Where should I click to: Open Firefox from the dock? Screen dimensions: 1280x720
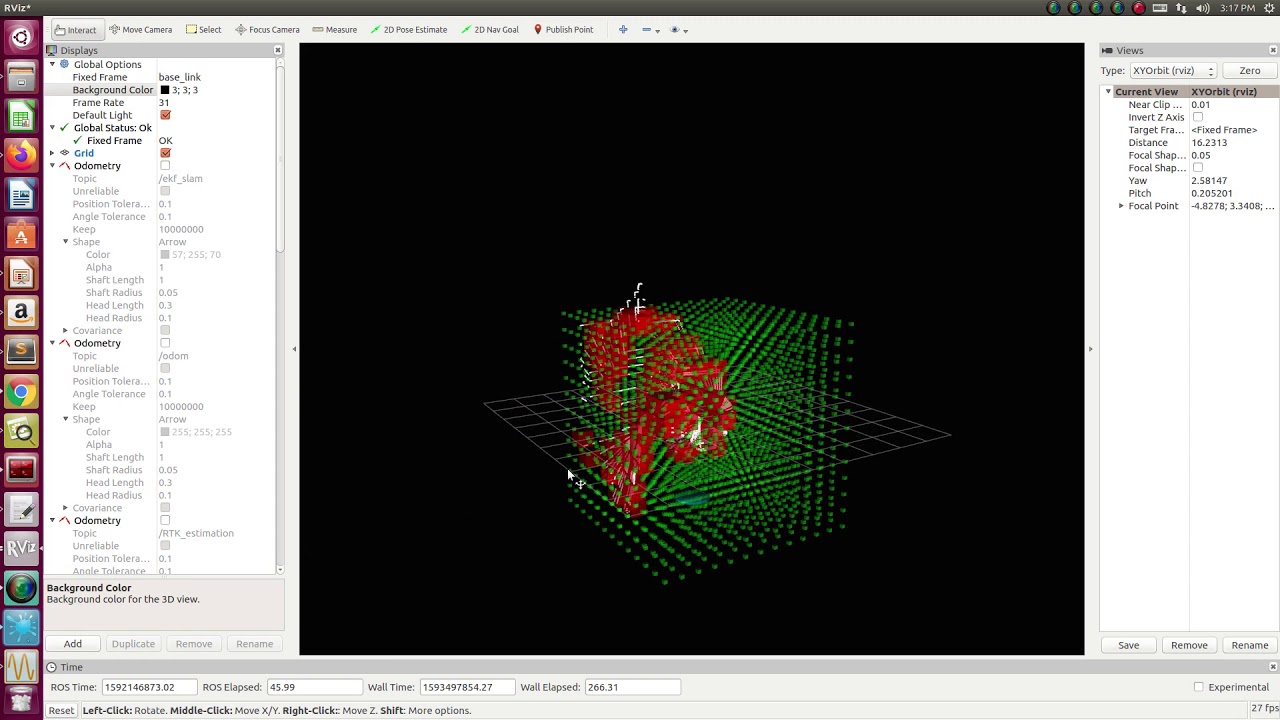(x=21, y=155)
